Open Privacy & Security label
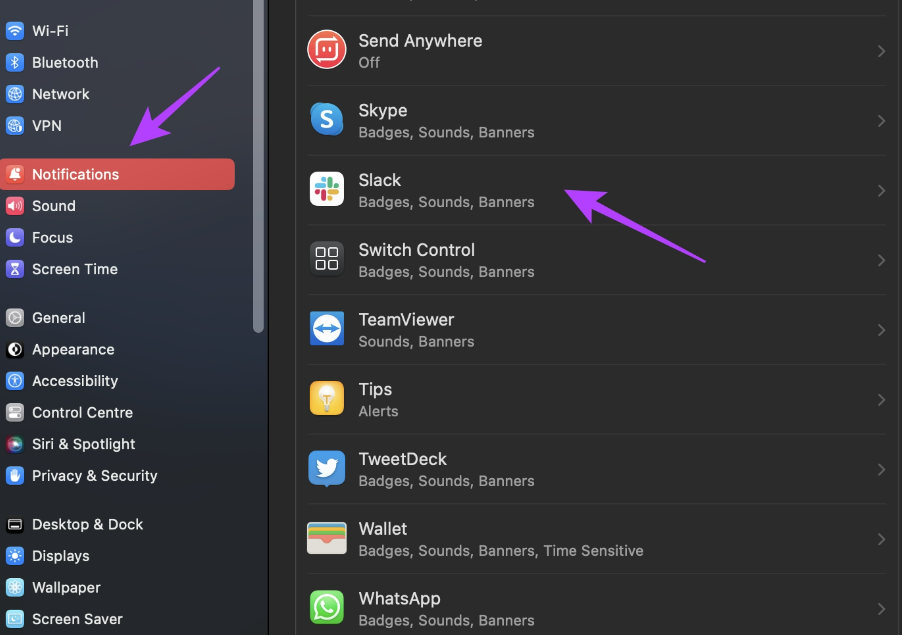Viewport: 902px width, 635px height. point(94,476)
